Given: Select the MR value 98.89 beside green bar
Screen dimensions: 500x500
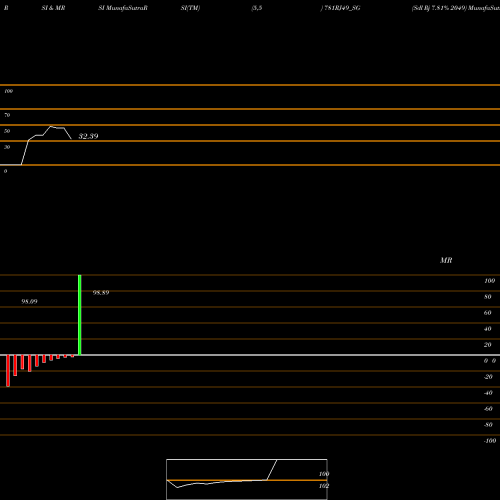Looking at the screenshot, I should pos(101,293).
